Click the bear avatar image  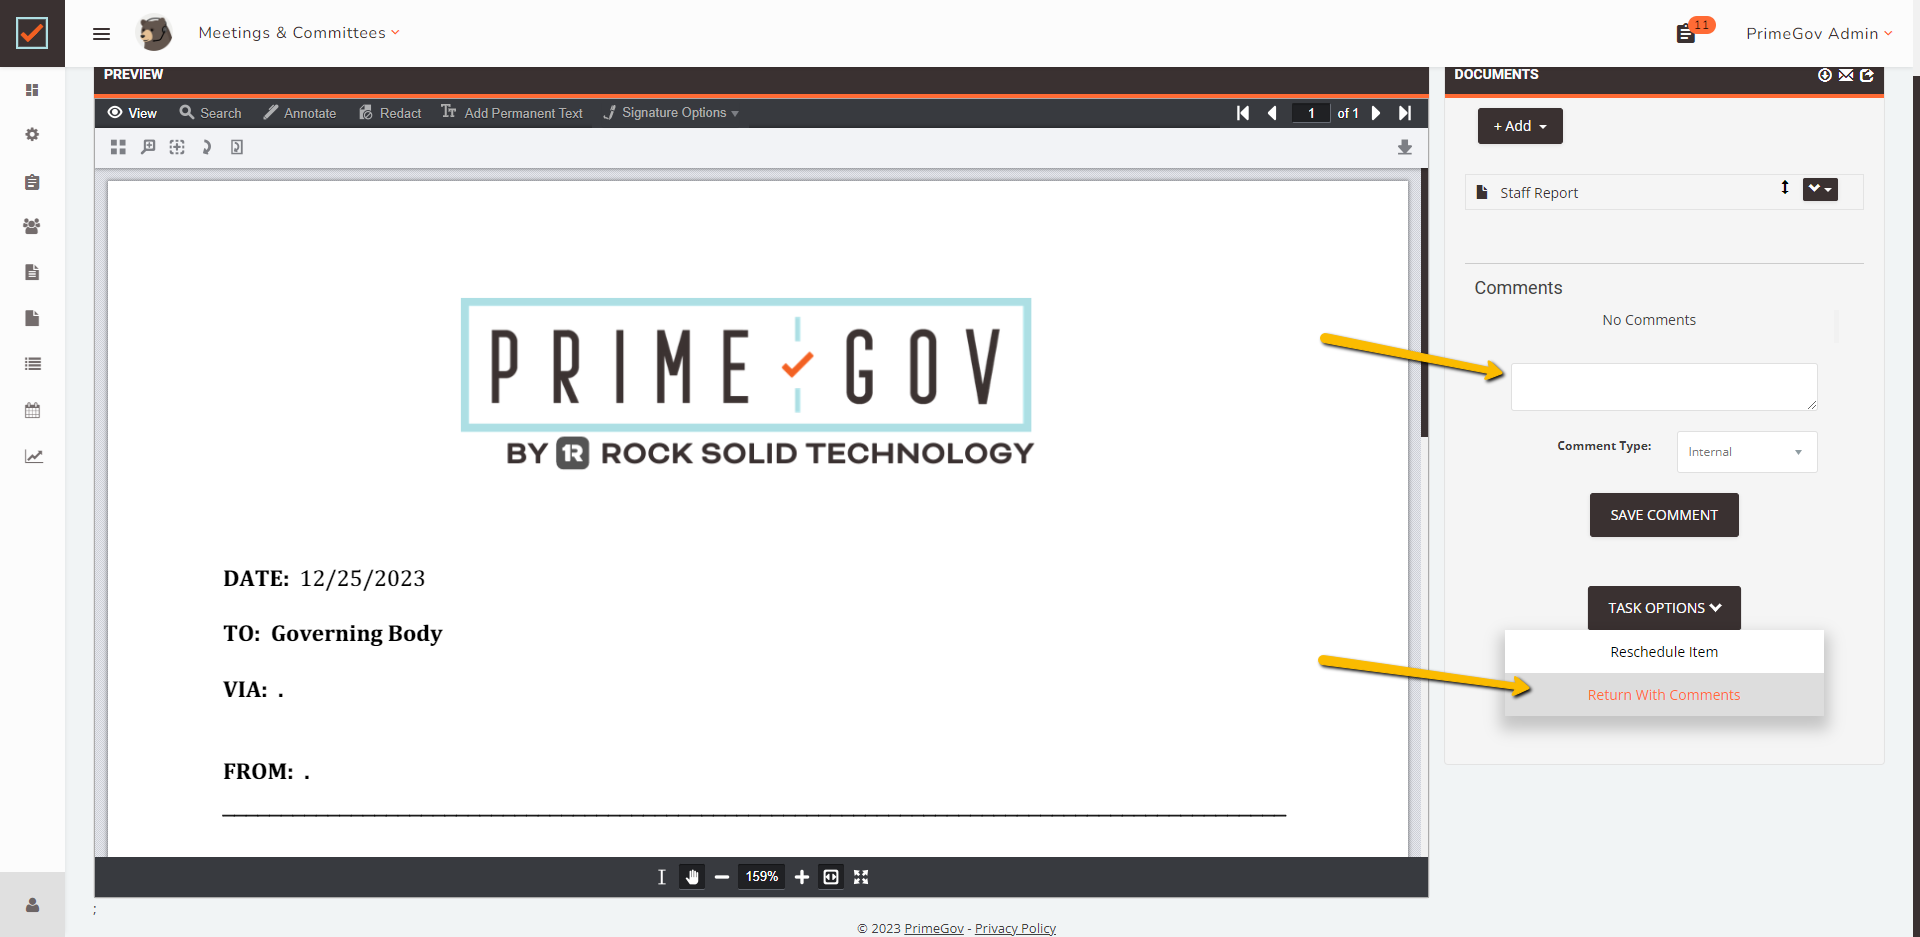click(154, 33)
